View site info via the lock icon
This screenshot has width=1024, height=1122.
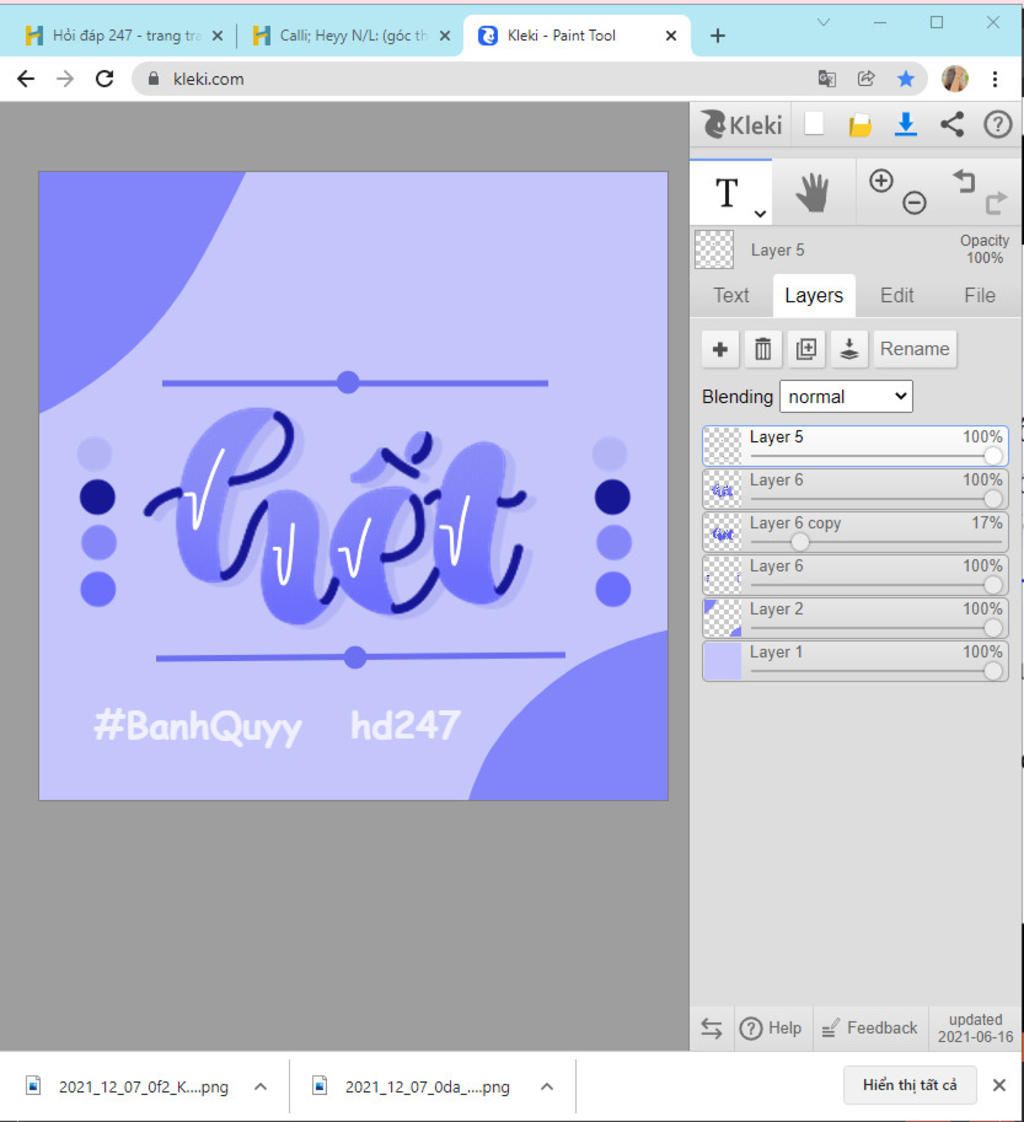click(x=153, y=79)
